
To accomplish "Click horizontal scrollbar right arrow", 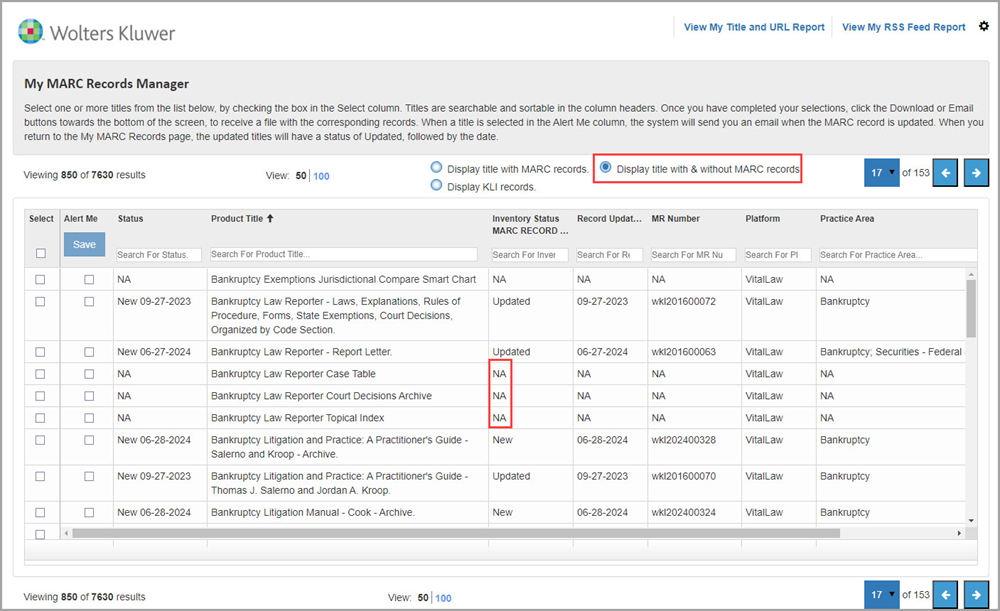I will pos(959,533).
